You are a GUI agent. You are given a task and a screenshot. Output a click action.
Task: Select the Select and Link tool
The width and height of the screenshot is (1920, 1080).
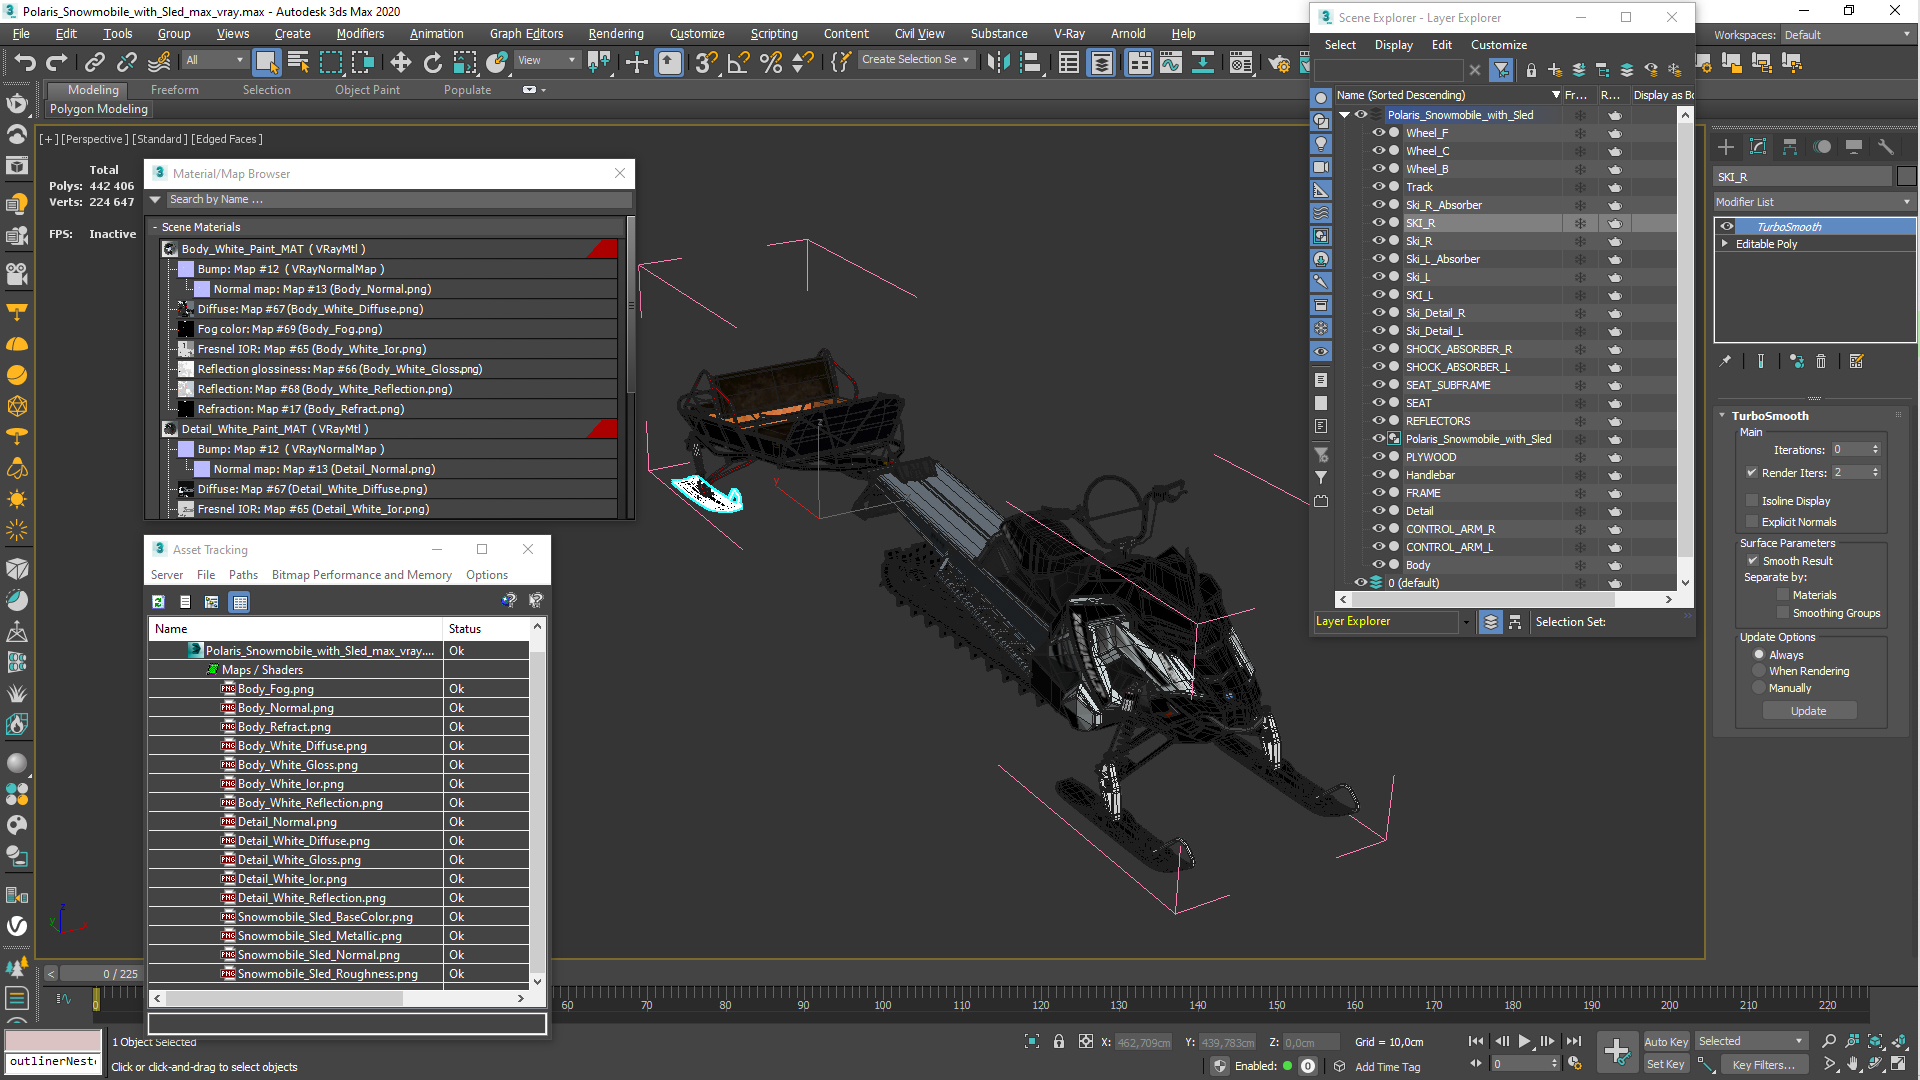(95, 62)
